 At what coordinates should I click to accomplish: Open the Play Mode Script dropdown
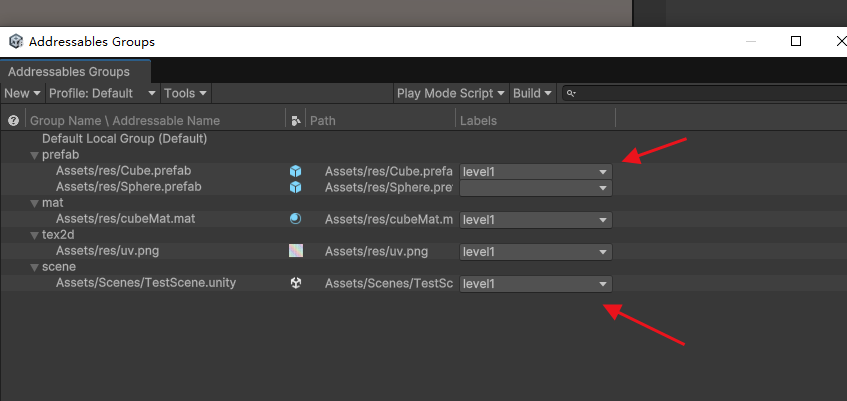451,93
